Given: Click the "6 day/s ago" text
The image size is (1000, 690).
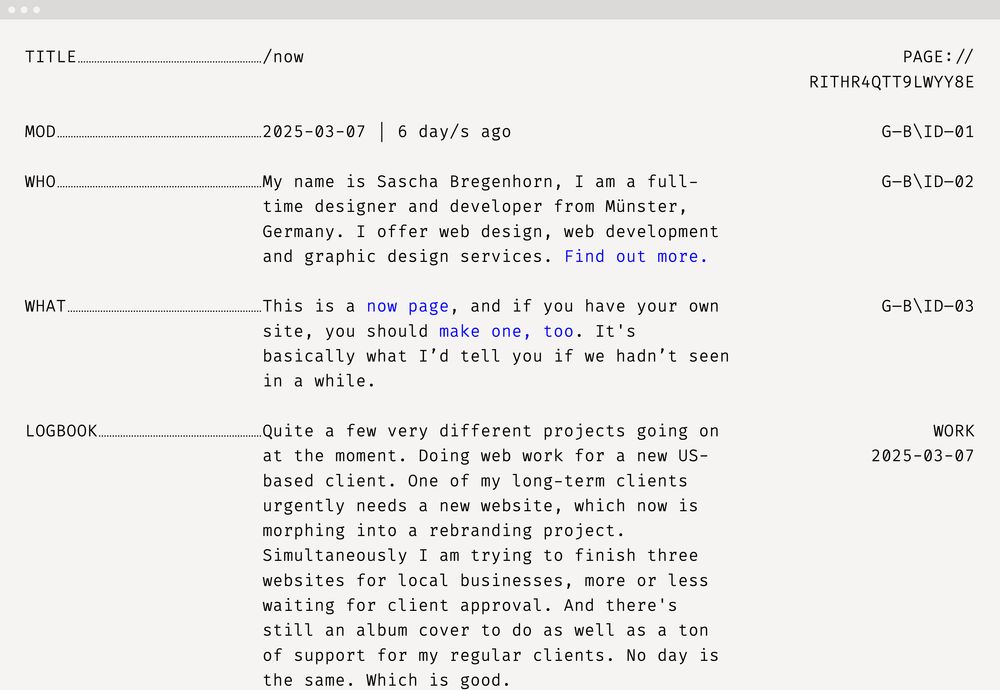Looking at the screenshot, I should pos(454,132).
